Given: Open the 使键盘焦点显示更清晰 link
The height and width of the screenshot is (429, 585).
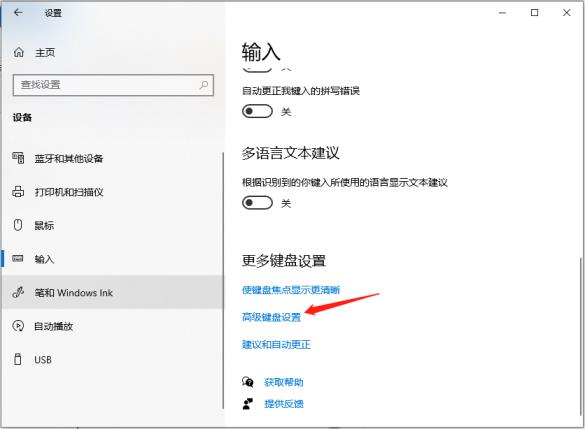Looking at the screenshot, I should click(x=291, y=290).
